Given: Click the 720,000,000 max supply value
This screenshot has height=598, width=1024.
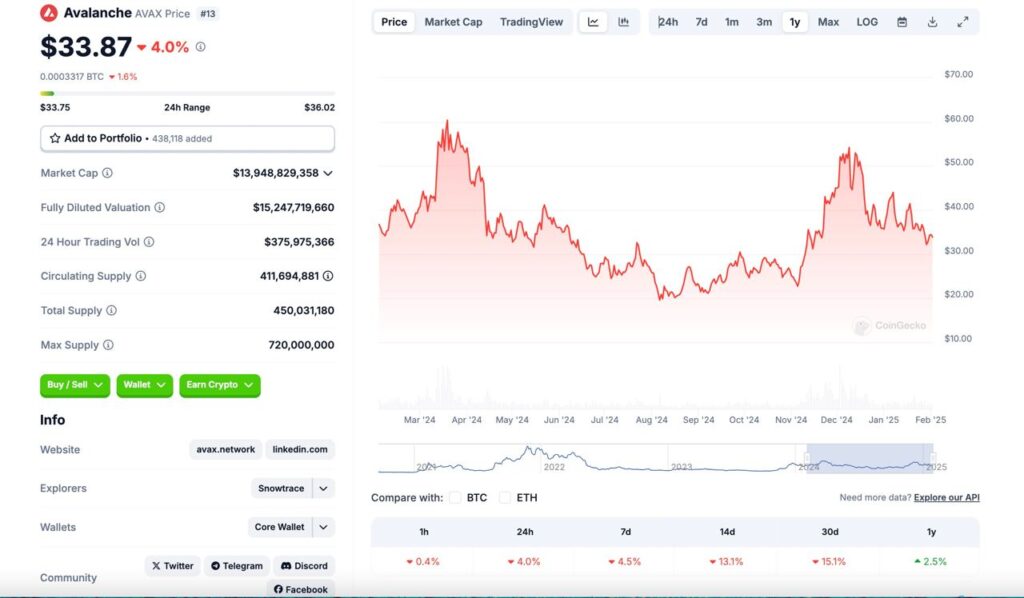Looking at the screenshot, I should coord(301,345).
